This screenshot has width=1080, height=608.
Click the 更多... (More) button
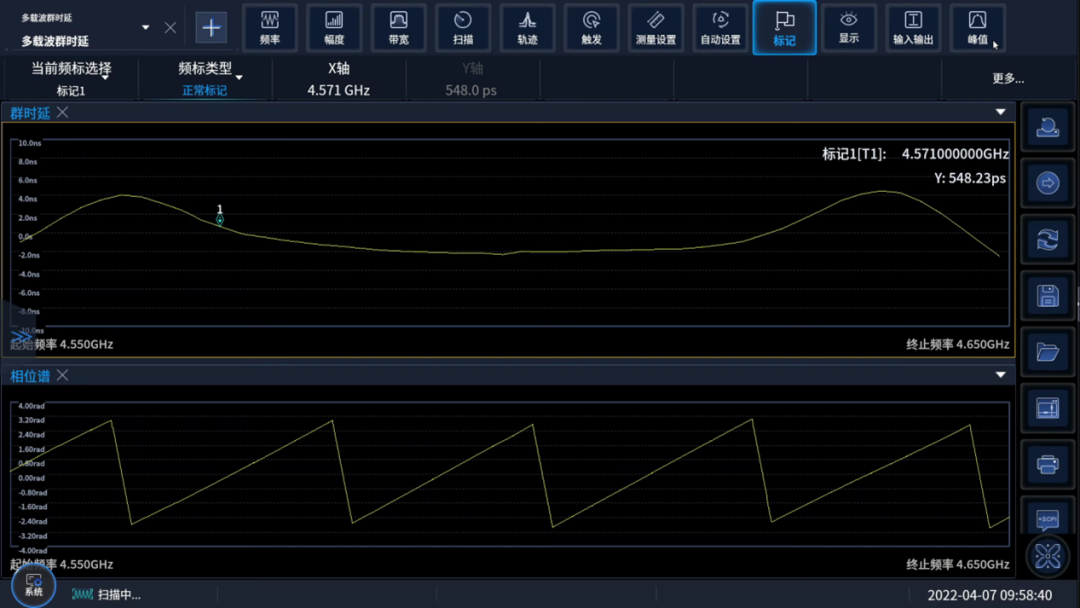tap(1007, 79)
